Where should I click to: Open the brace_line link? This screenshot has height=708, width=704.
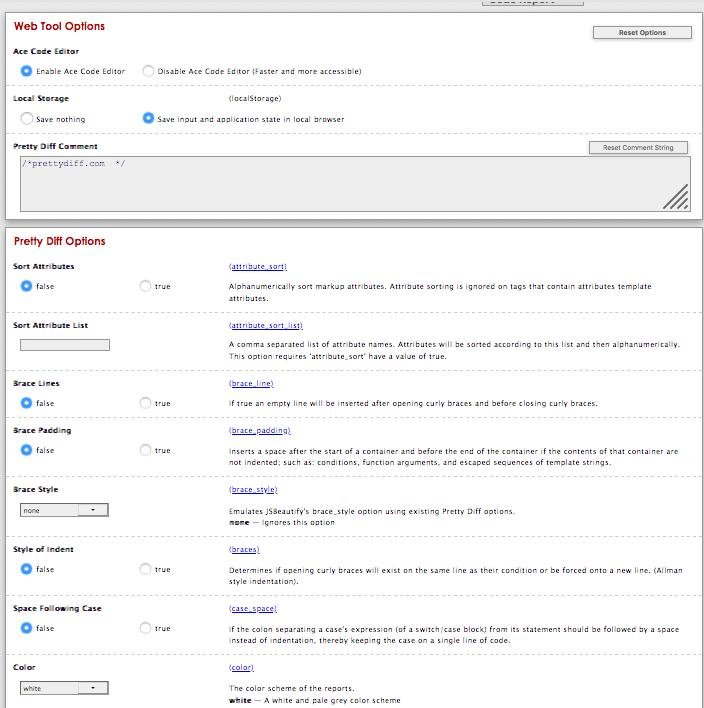coord(251,383)
